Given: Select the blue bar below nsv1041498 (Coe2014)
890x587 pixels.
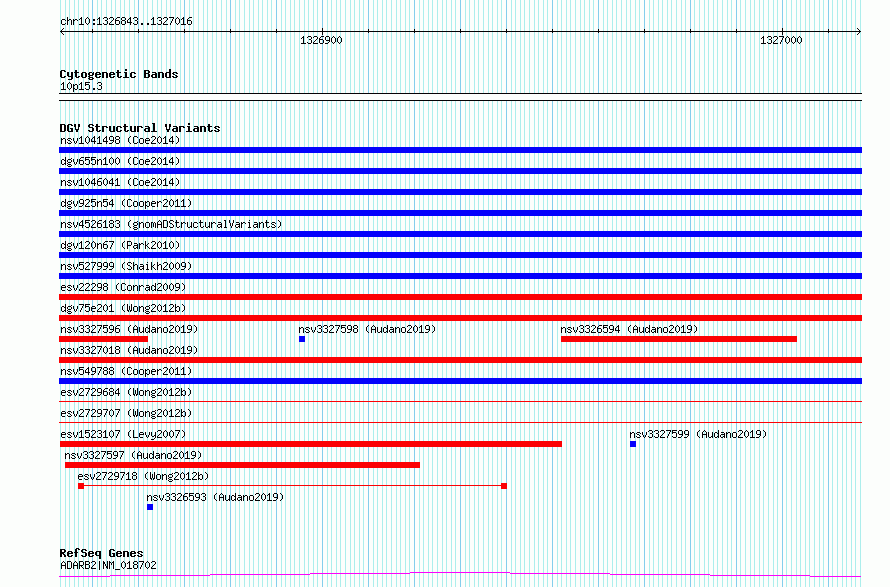Looking at the screenshot, I should pyautogui.click(x=460, y=150).
